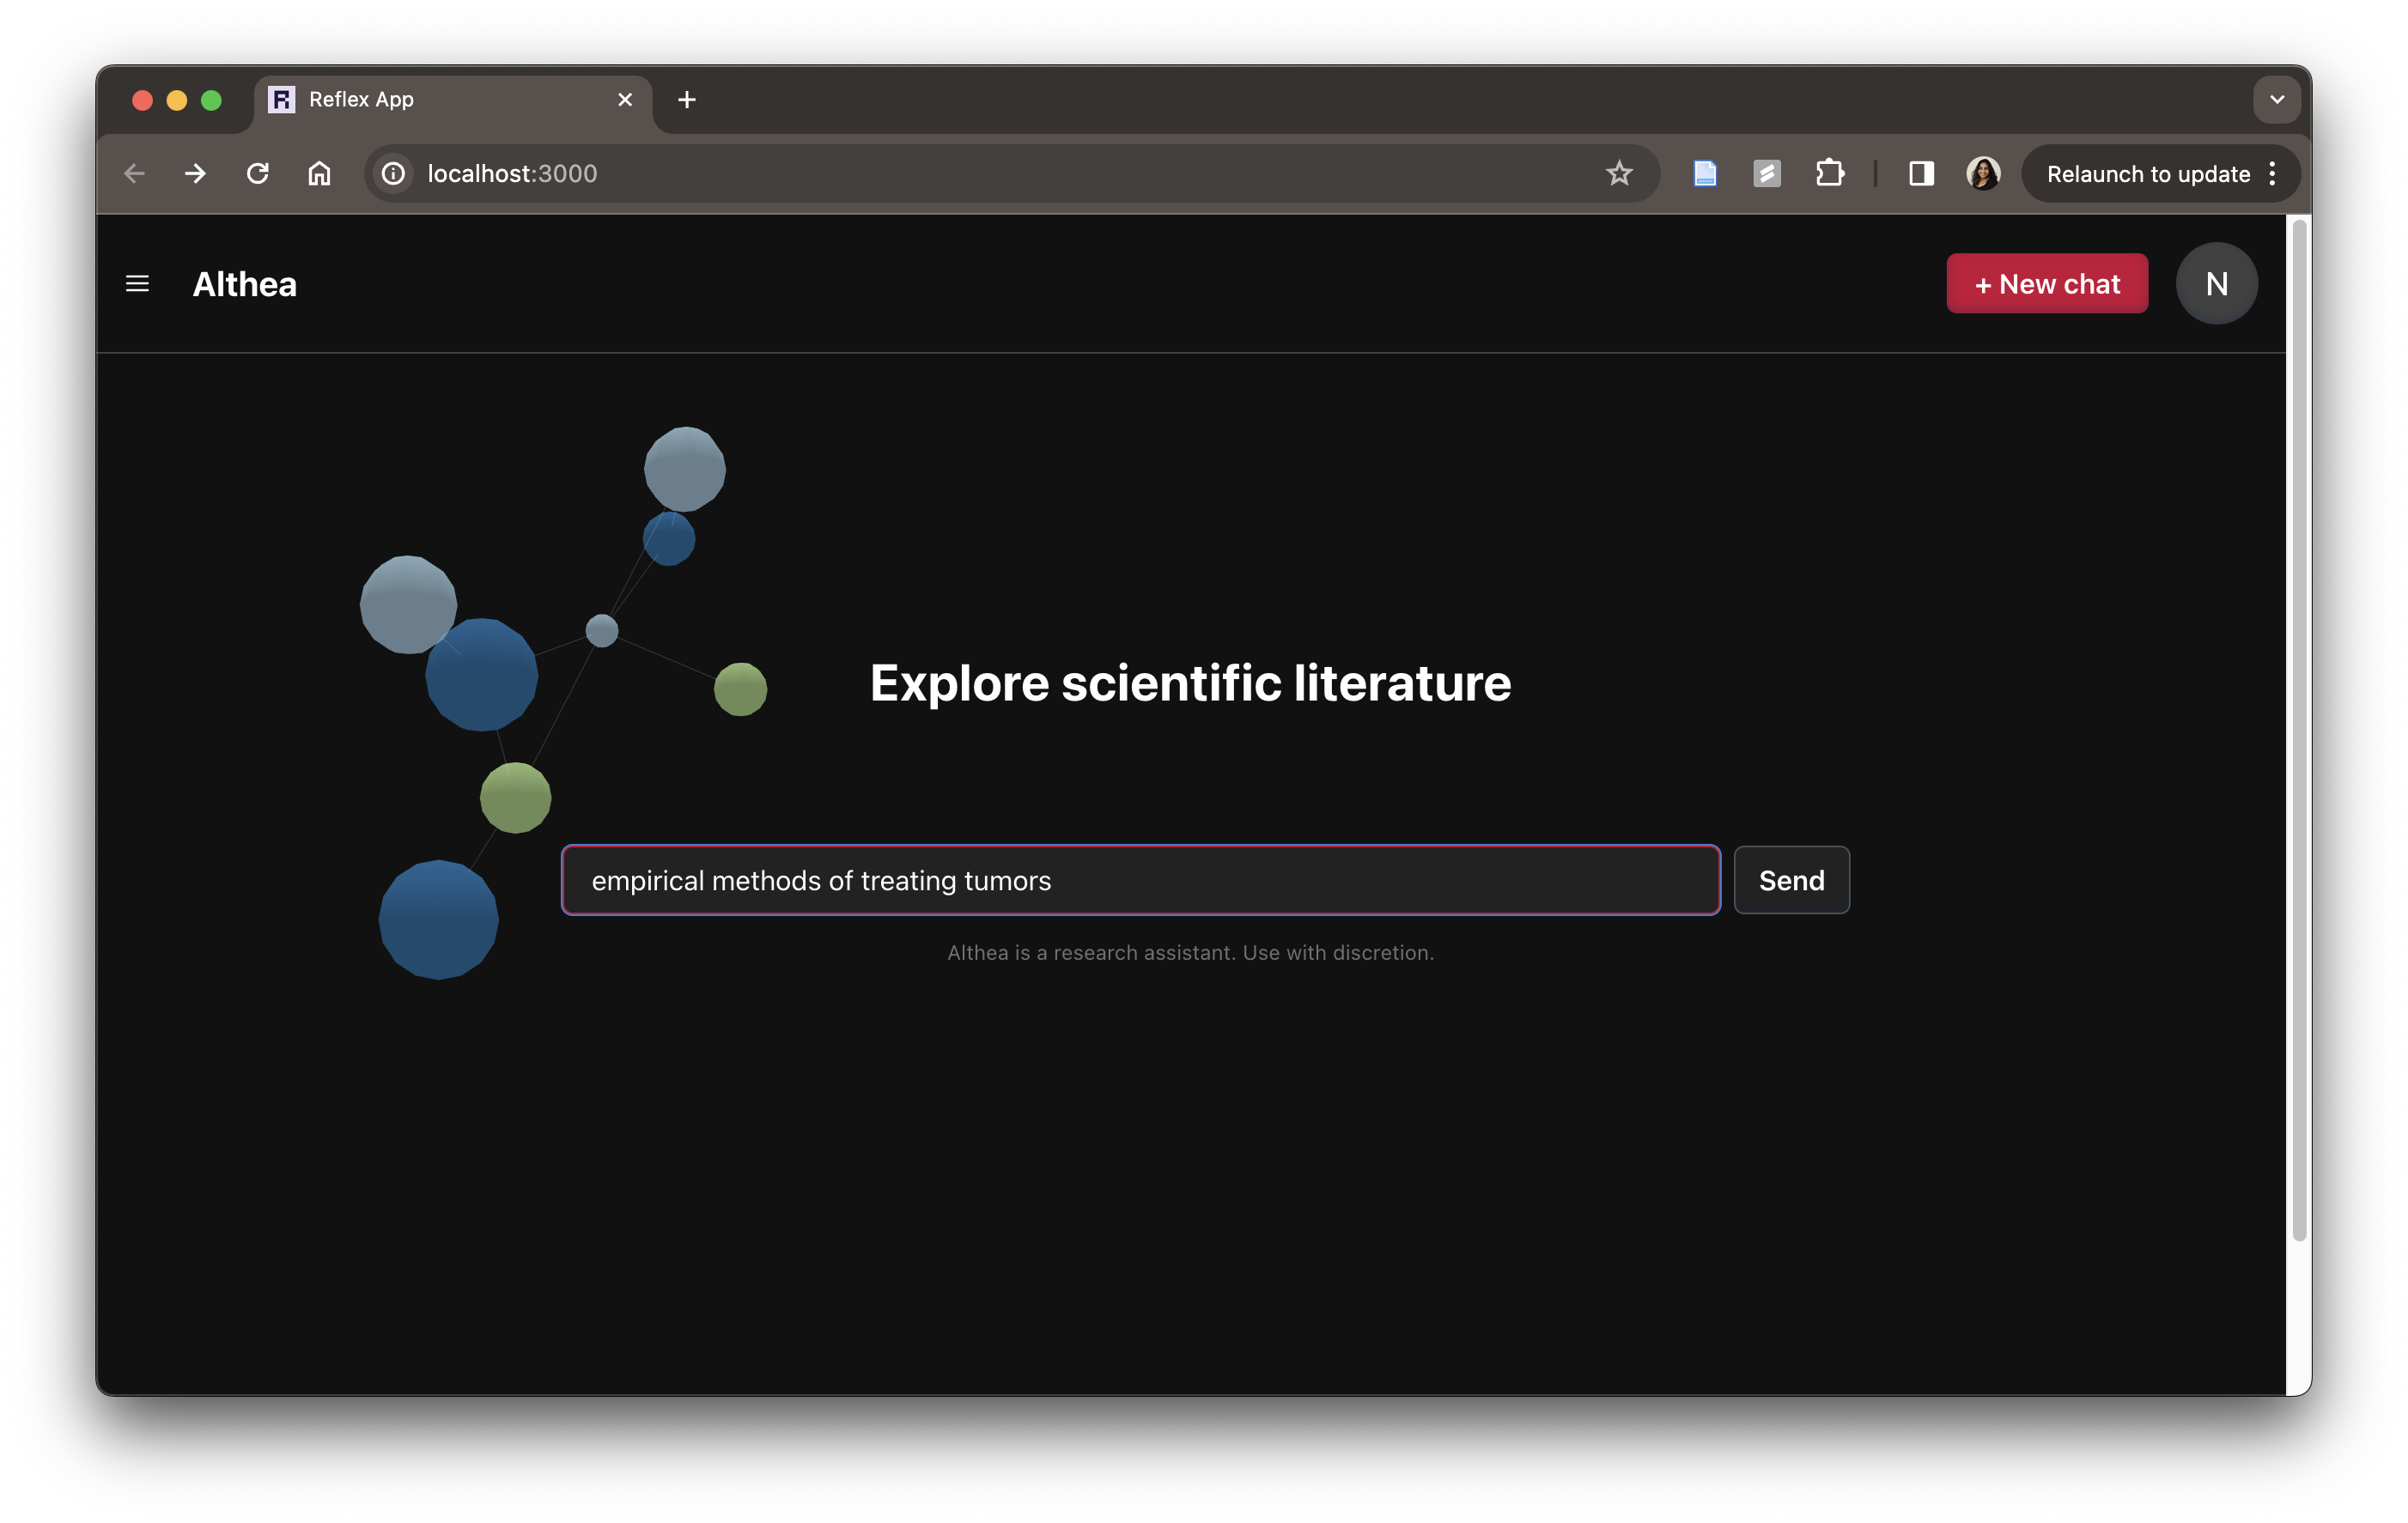Viewport: 2408px width, 1523px height.
Task: Click the page vertical scrollbar
Action: (2298, 730)
